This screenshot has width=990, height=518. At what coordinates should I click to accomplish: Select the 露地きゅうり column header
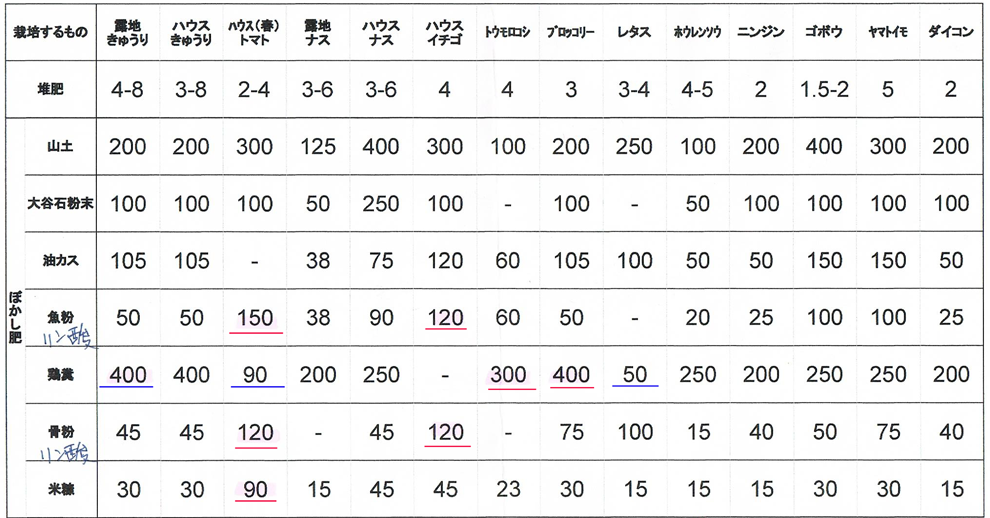tap(128, 31)
